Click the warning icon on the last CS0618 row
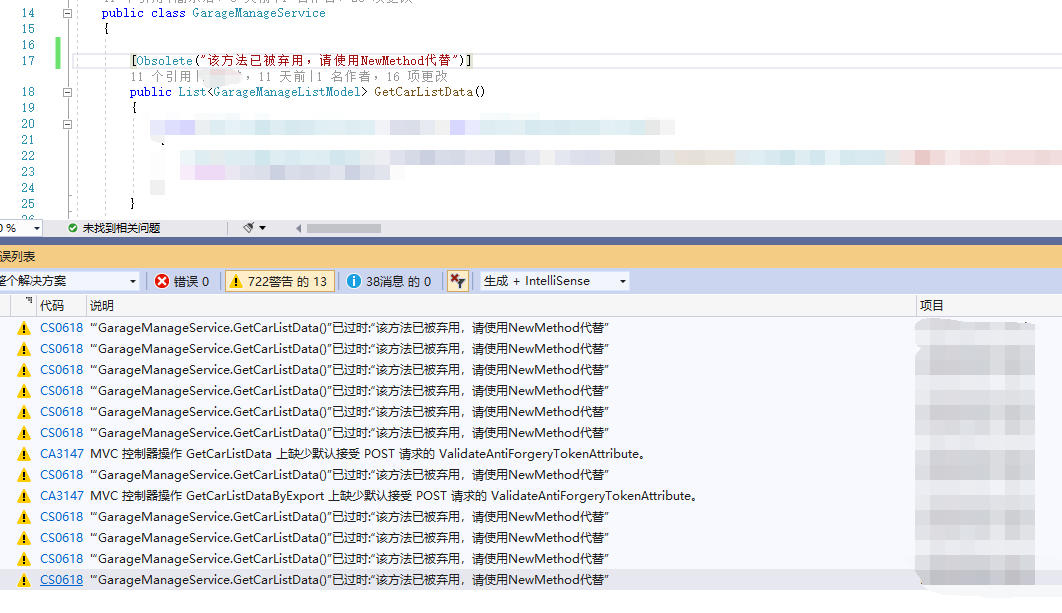This screenshot has width=1062, height=613. pyautogui.click(x=23, y=580)
